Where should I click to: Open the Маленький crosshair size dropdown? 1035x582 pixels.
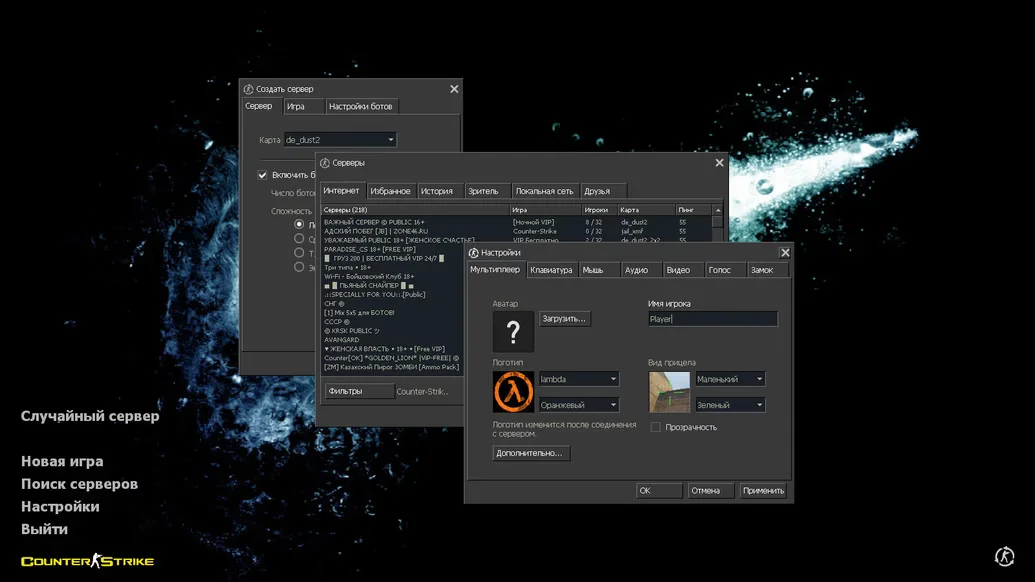730,379
